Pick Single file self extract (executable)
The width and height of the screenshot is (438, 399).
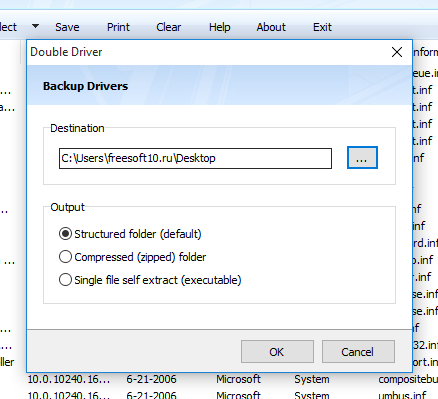tap(150, 280)
